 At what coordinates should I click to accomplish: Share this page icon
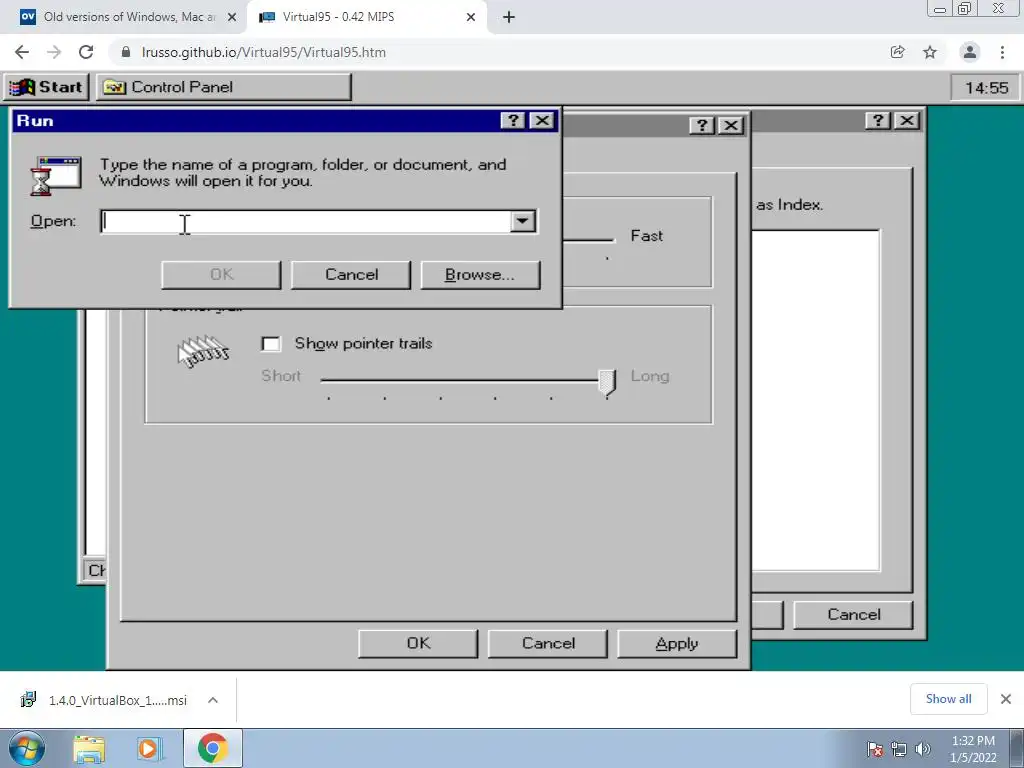click(898, 52)
